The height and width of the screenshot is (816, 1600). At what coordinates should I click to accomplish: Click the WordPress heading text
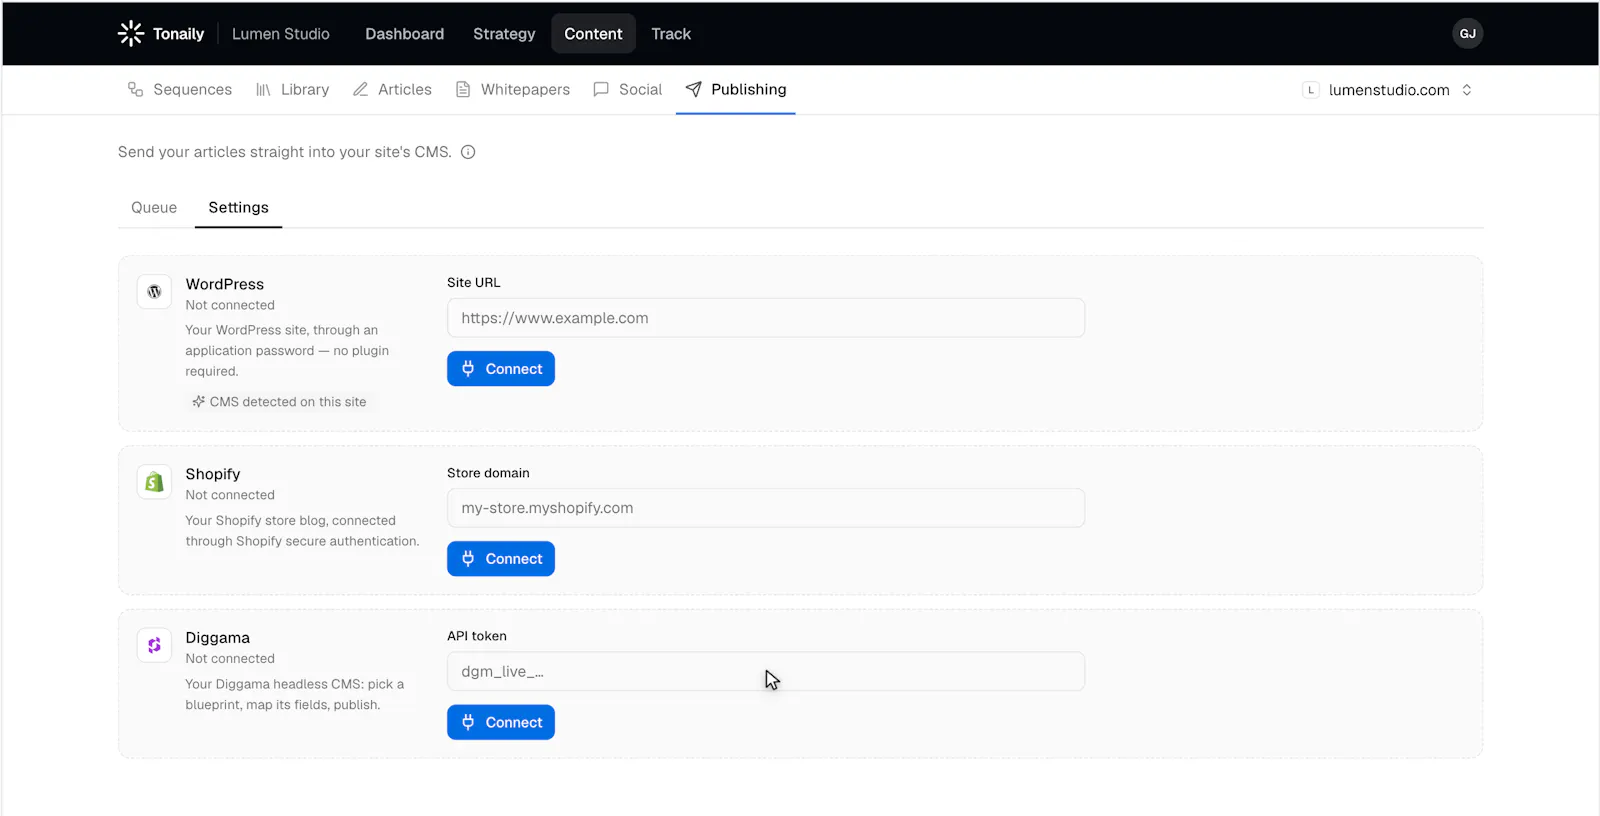pos(225,284)
